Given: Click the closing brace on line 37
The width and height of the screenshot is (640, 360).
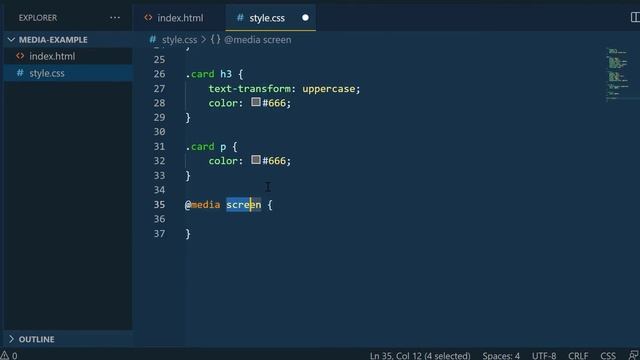Looking at the screenshot, I should [x=188, y=234].
